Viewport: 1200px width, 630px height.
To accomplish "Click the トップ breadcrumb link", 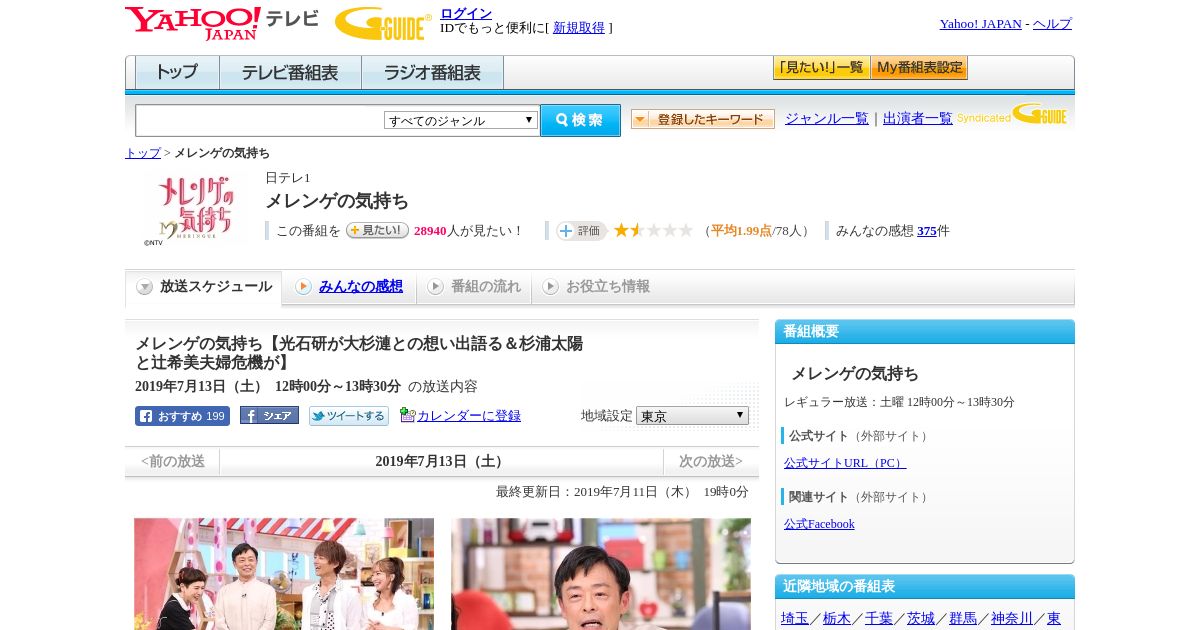I will point(143,153).
